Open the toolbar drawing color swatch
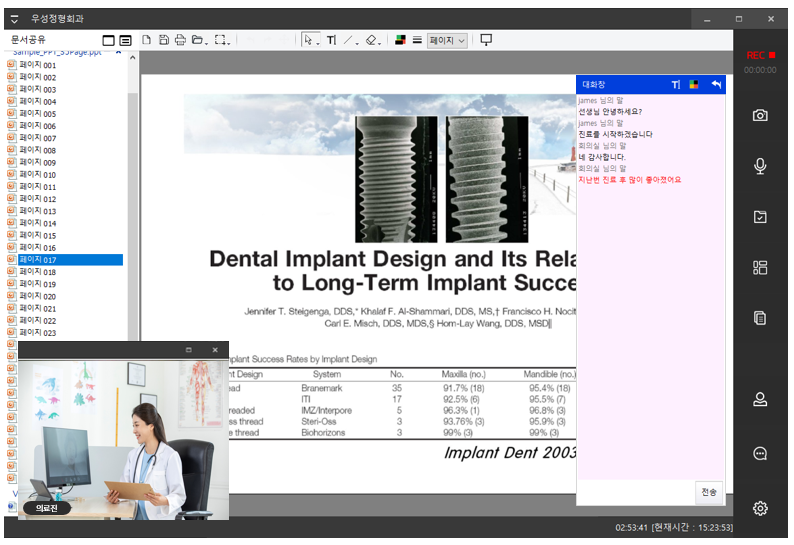 point(400,40)
